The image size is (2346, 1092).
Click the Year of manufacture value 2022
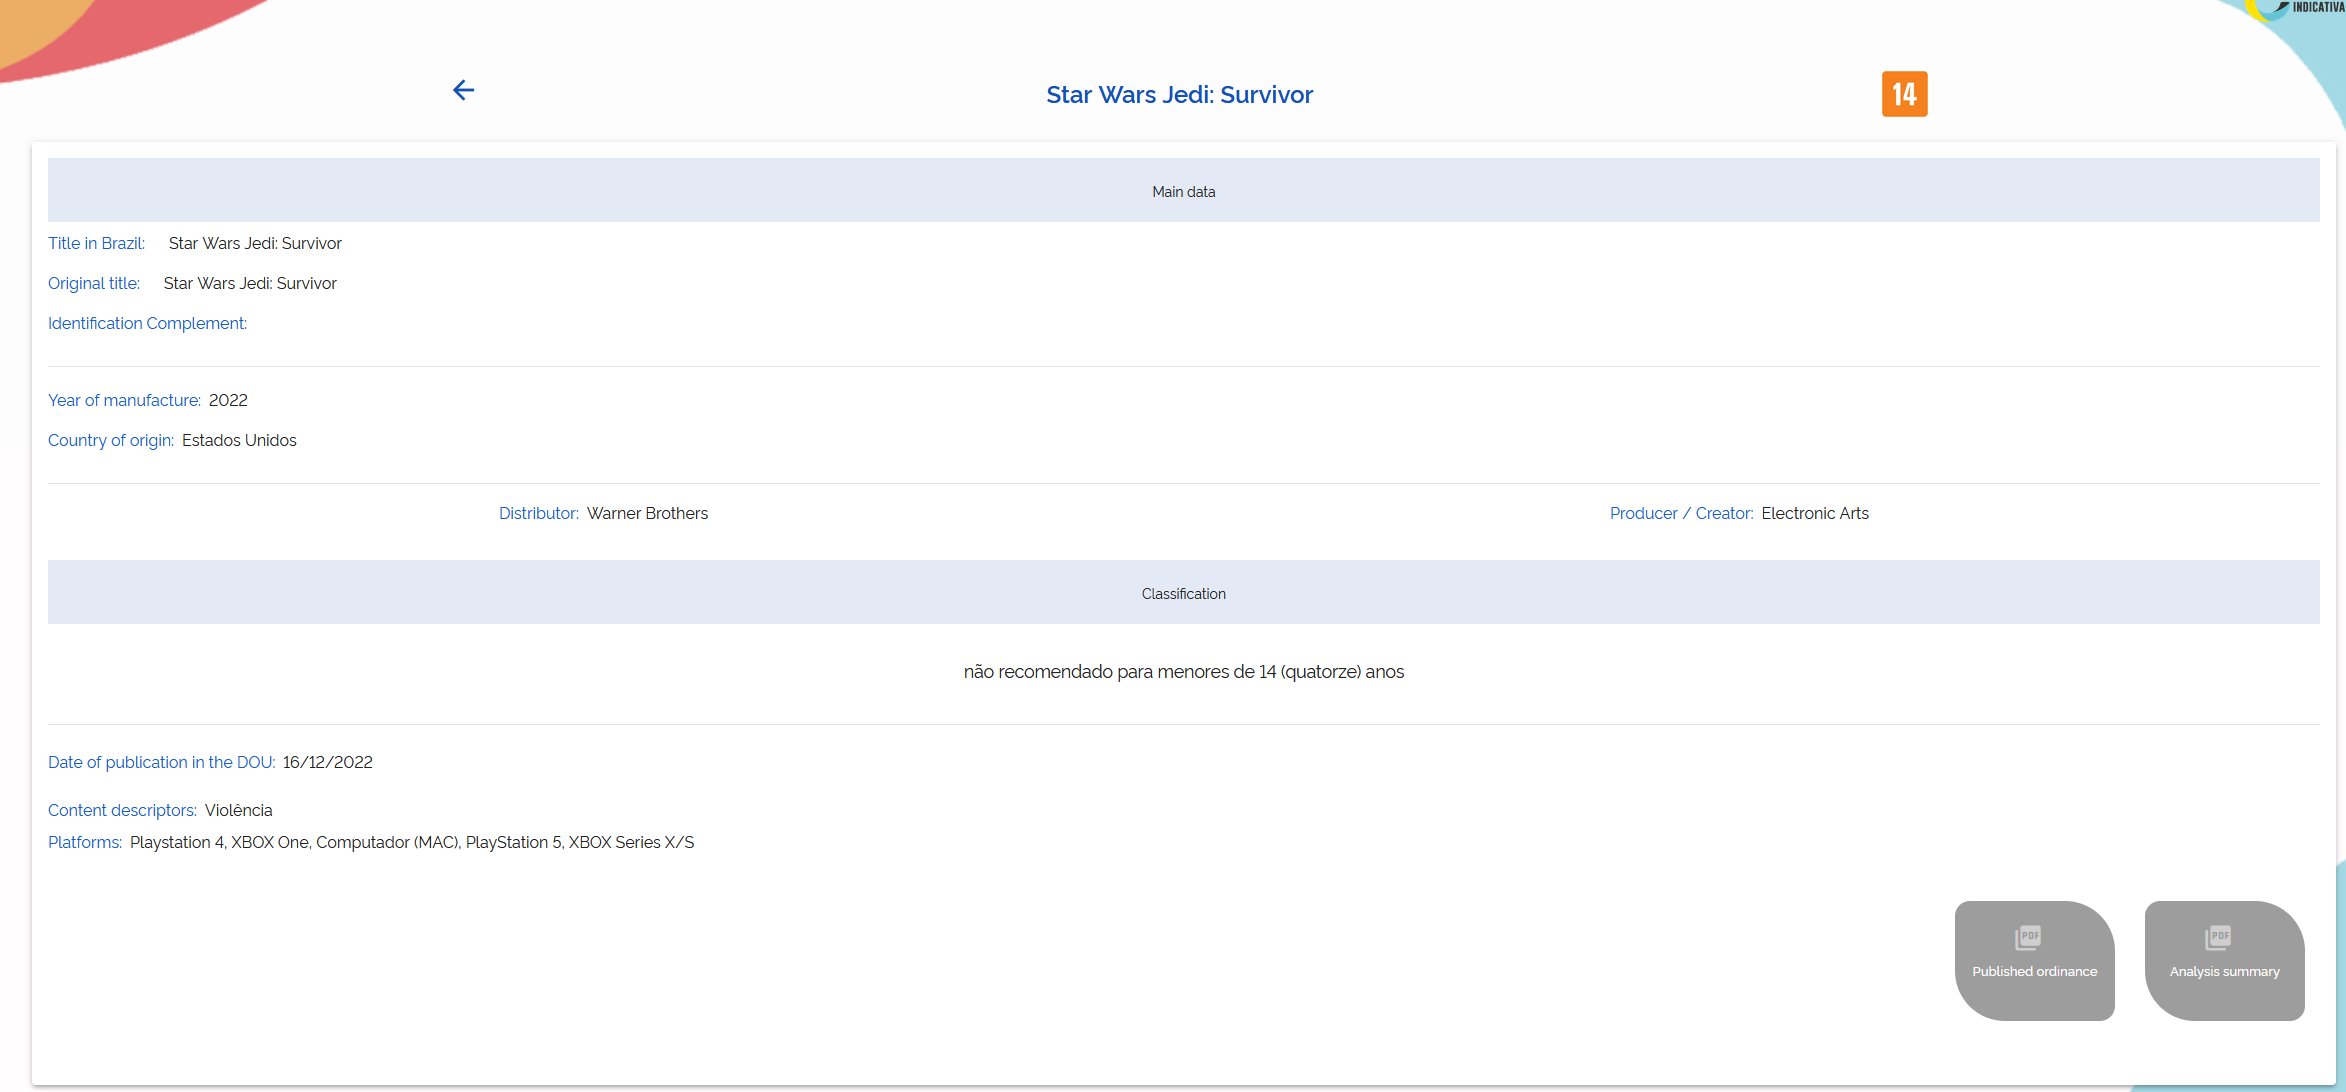pyautogui.click(x=228, y=400)
